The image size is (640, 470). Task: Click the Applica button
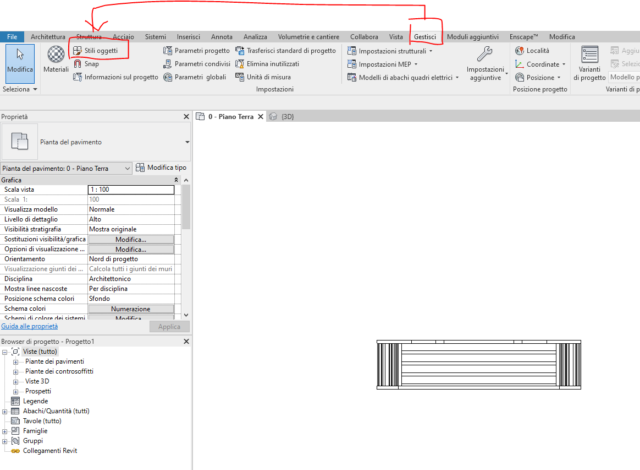tap(169, 327)
